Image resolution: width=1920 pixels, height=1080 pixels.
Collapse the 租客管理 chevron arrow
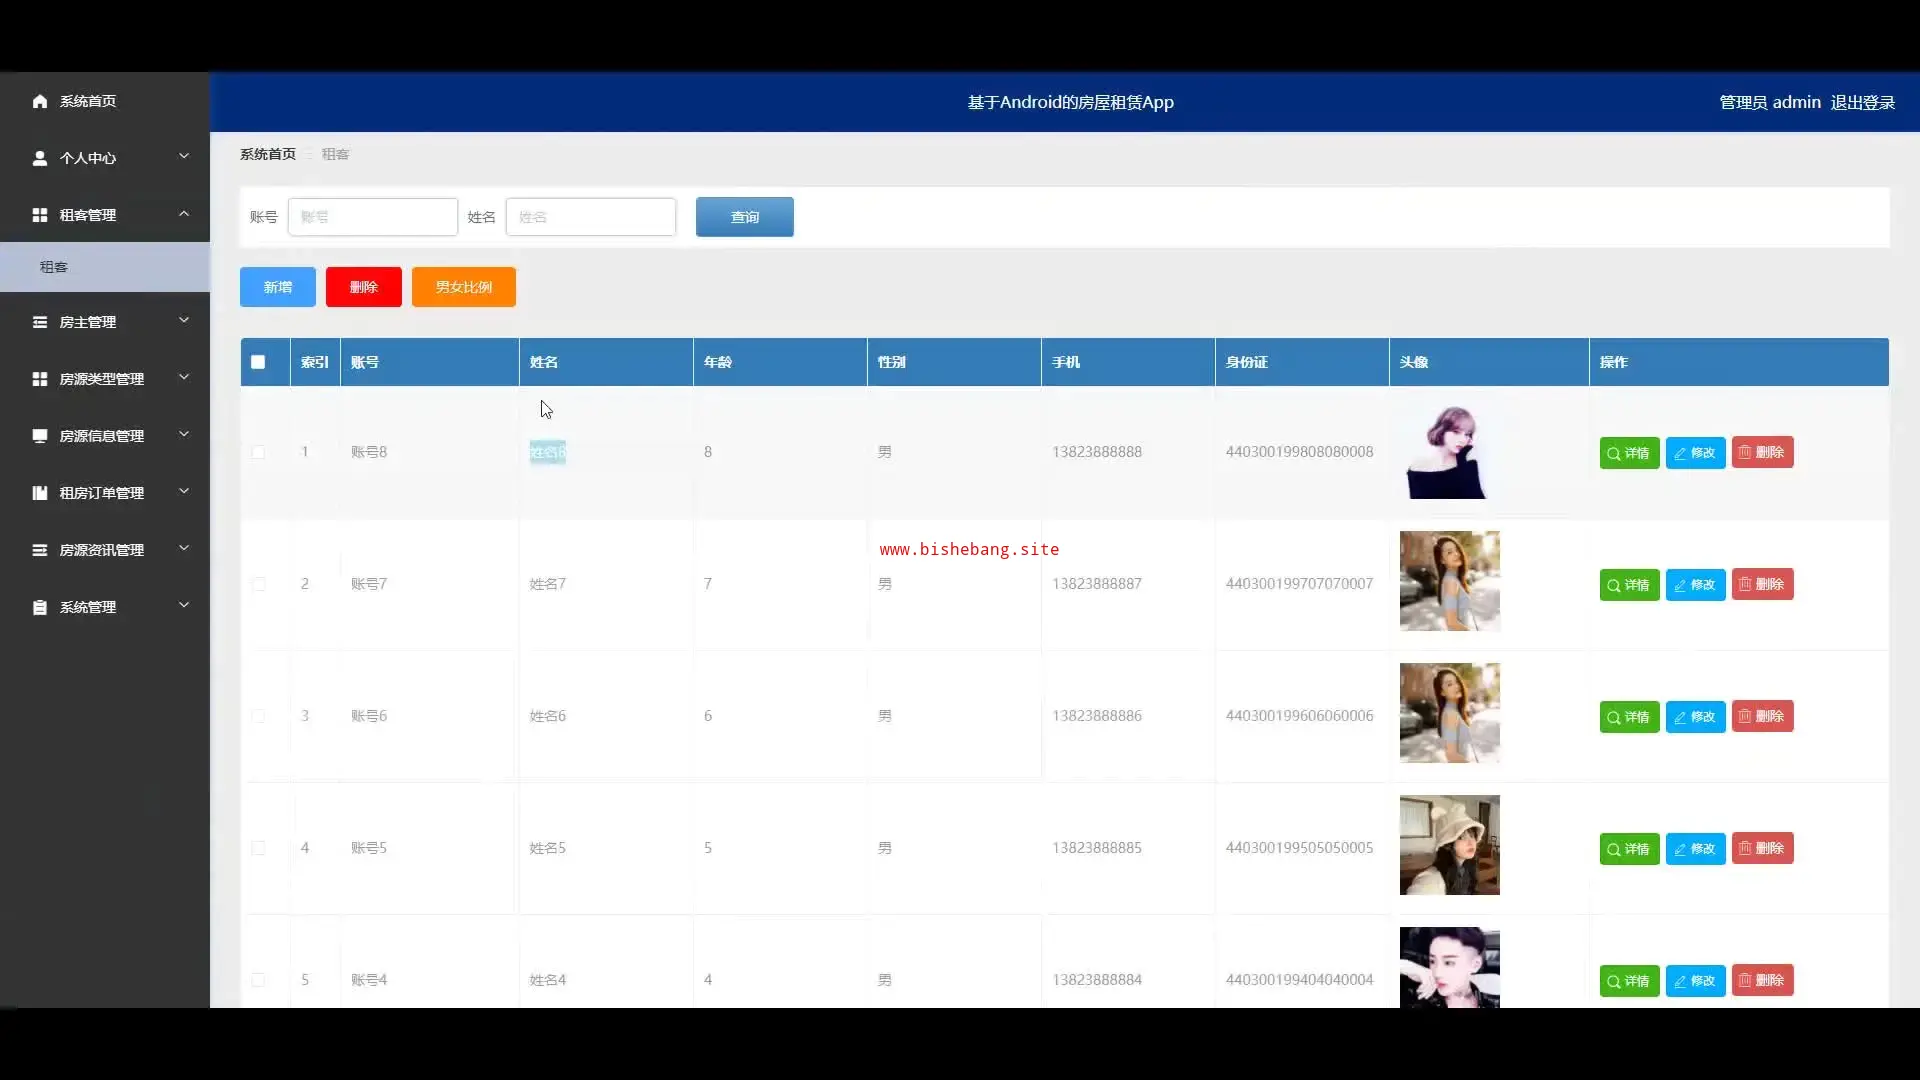click(184, 213)
